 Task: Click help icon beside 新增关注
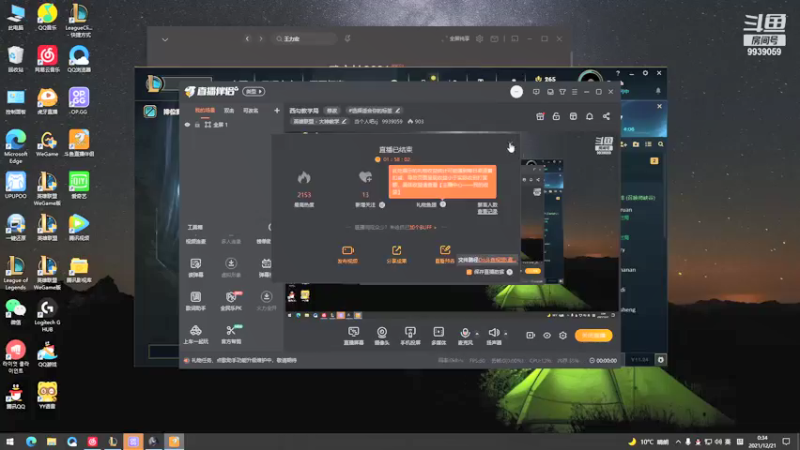click(x=382, y=205)
